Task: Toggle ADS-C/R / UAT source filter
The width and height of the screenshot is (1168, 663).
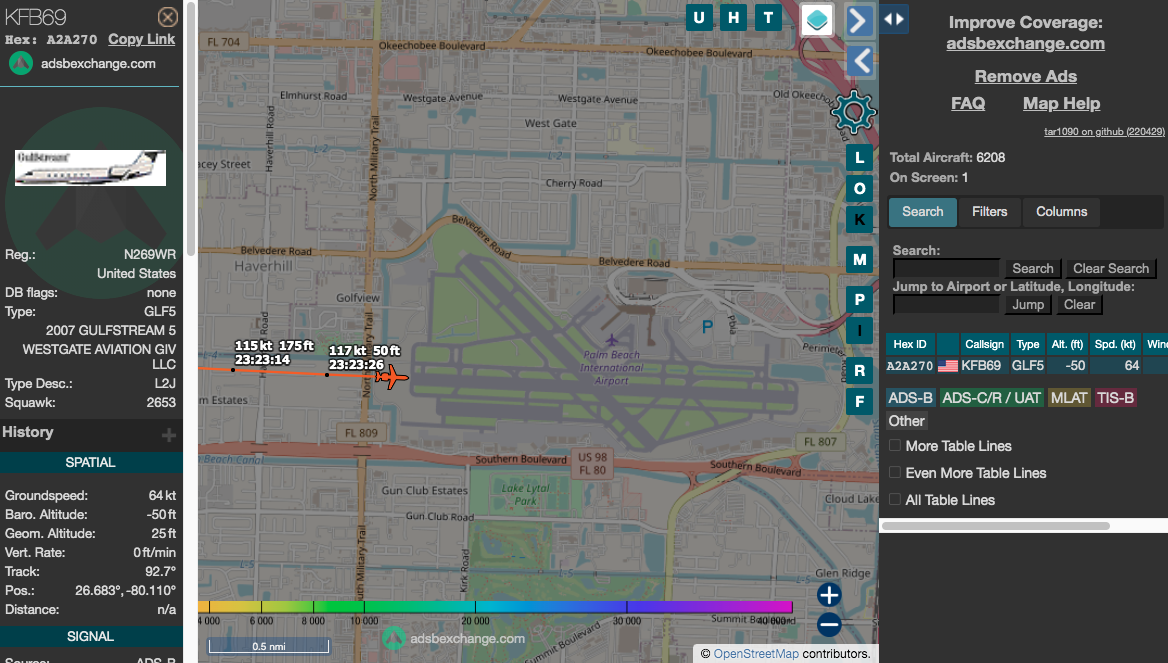Action: [x=991, y=398]
